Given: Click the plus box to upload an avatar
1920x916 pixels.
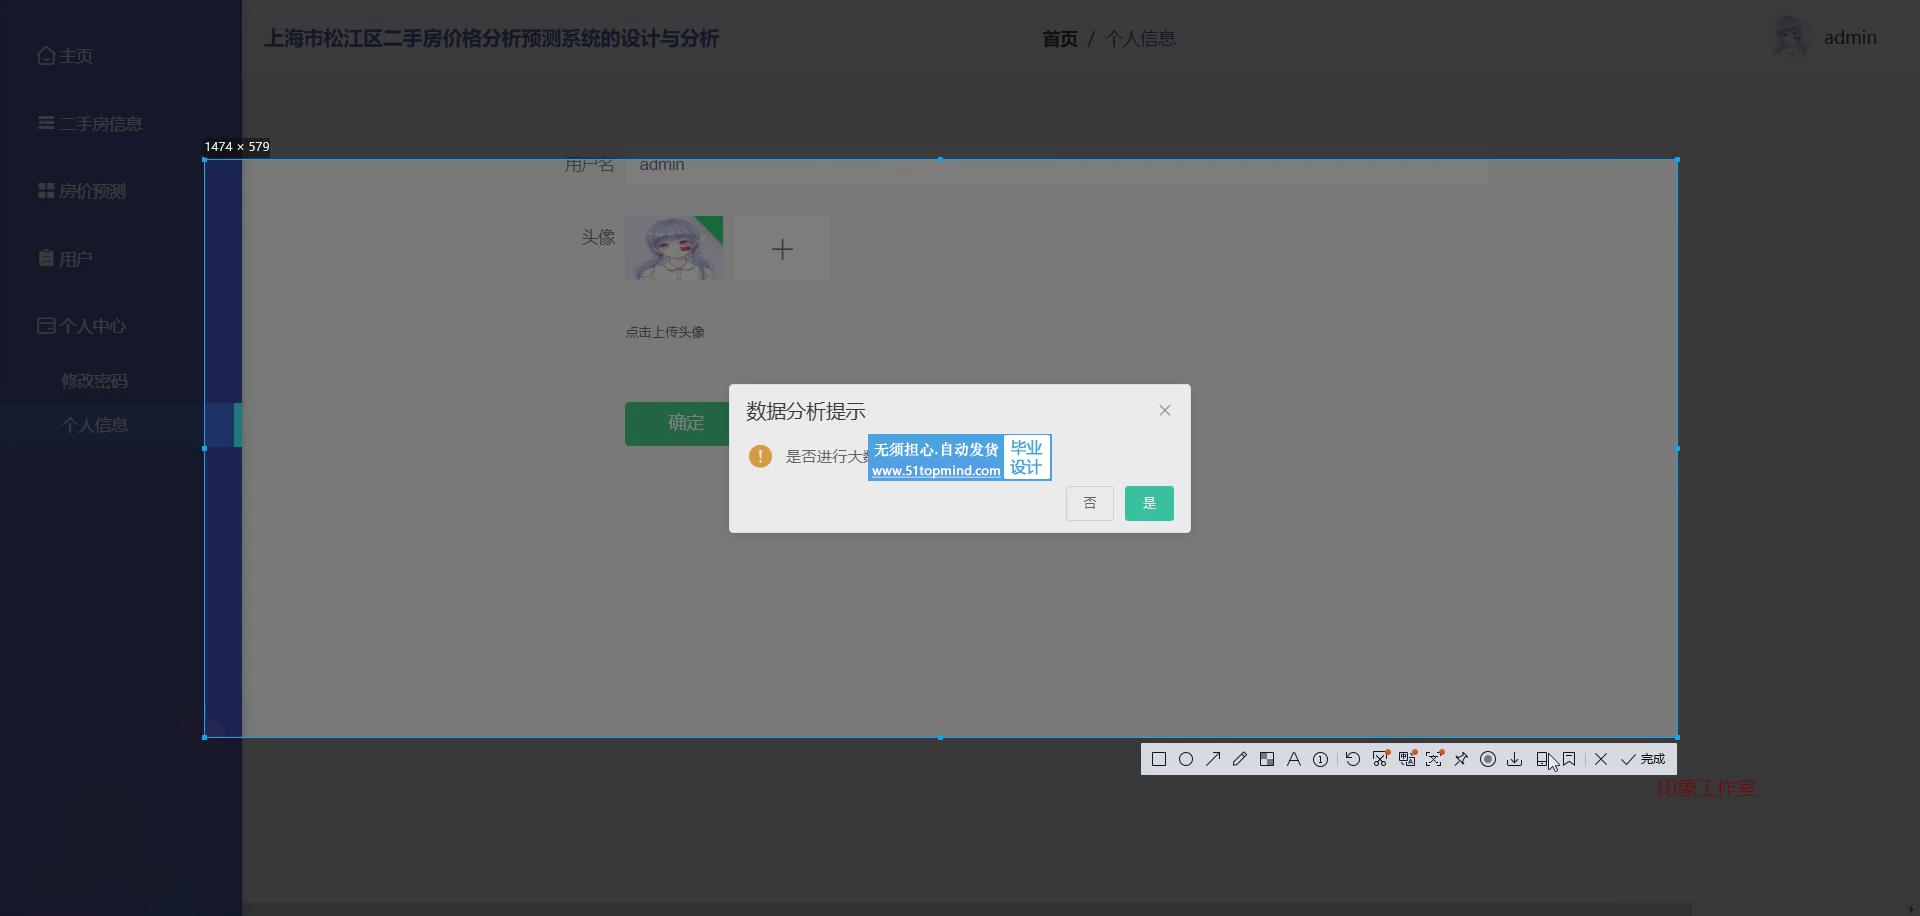Looking at the screenshot, I should pyautogui.click(x=782, y=249).
